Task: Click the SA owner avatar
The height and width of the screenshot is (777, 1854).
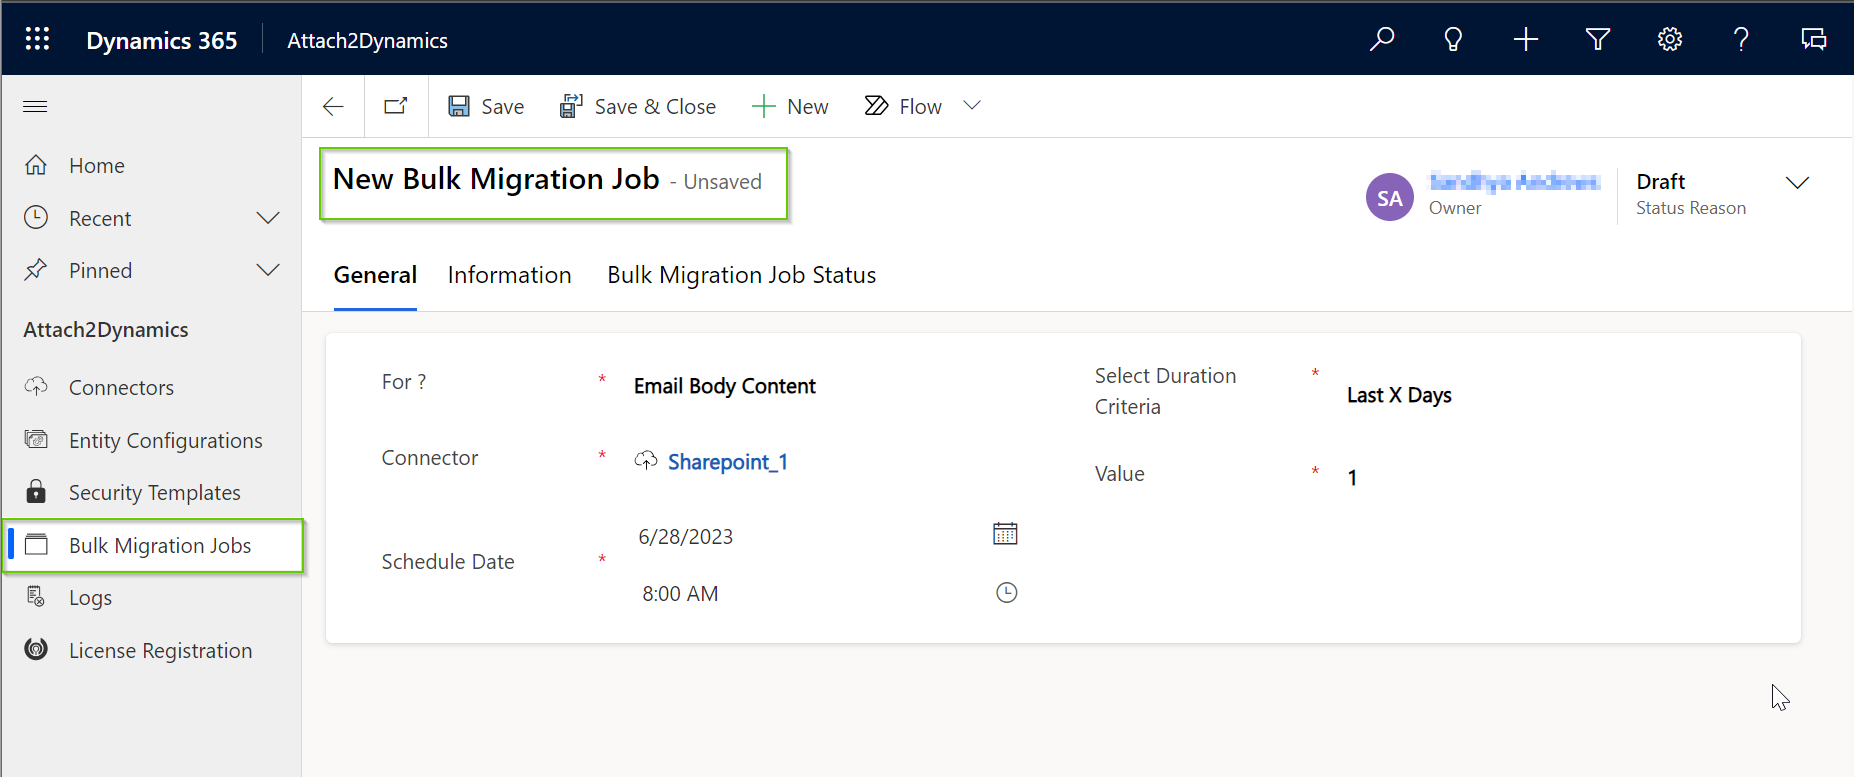Action: coord(1390,197)
